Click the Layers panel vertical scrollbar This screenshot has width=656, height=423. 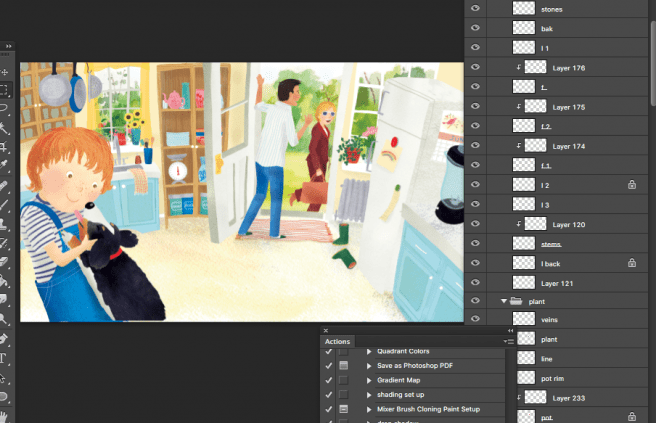652,200
